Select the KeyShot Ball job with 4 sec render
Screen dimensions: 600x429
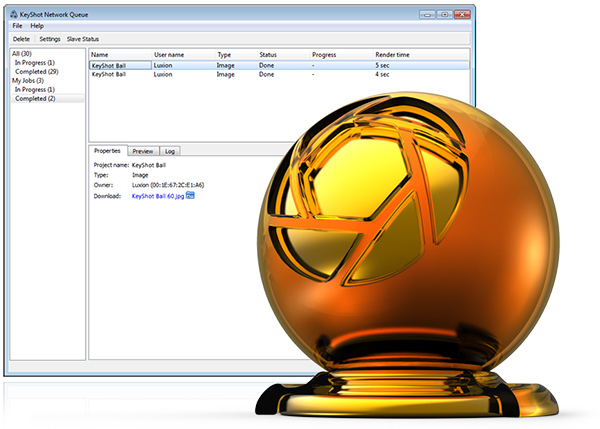coord(279,74)
